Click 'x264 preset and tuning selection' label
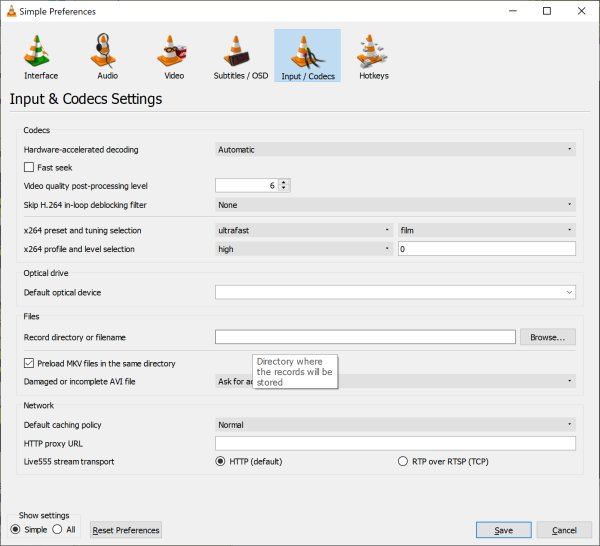This screenshot has height=546, width=600. tap(82, 230)
